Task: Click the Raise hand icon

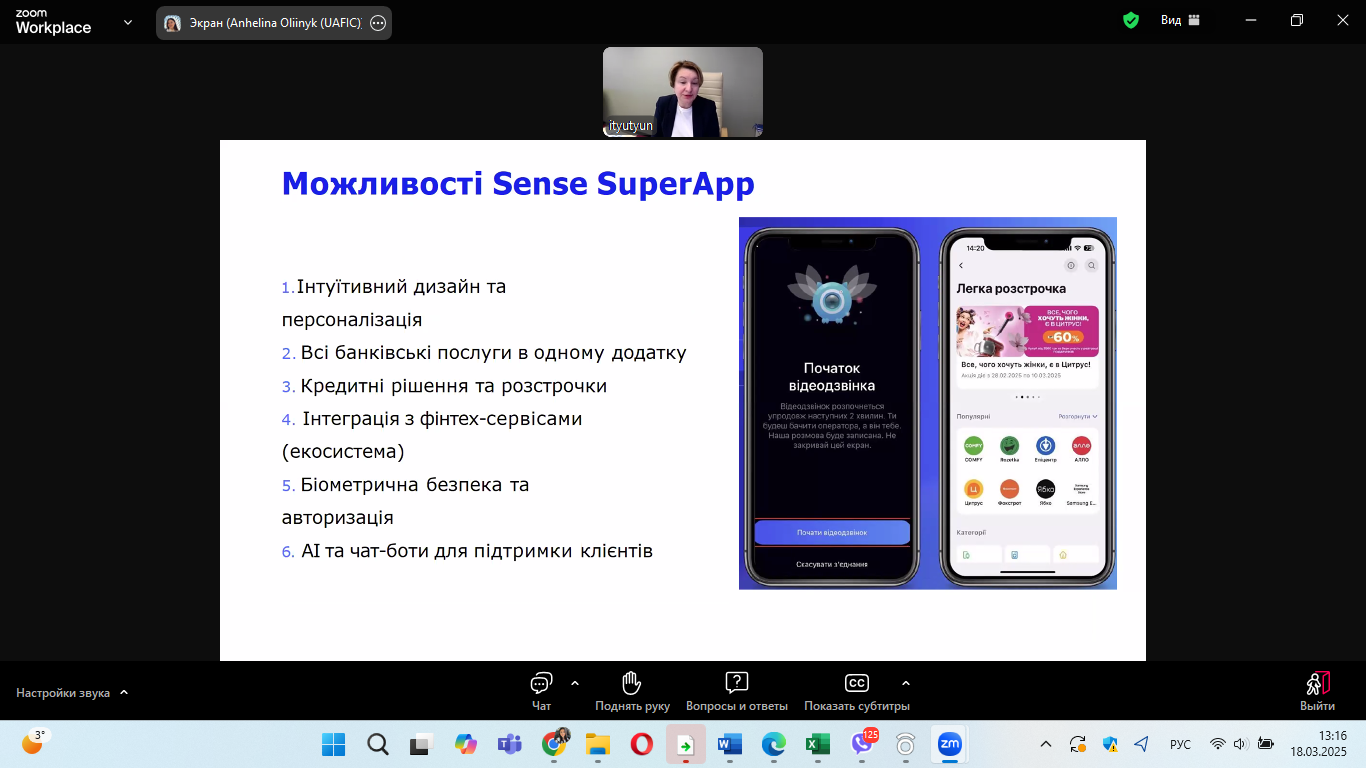Action: (632, 683)
